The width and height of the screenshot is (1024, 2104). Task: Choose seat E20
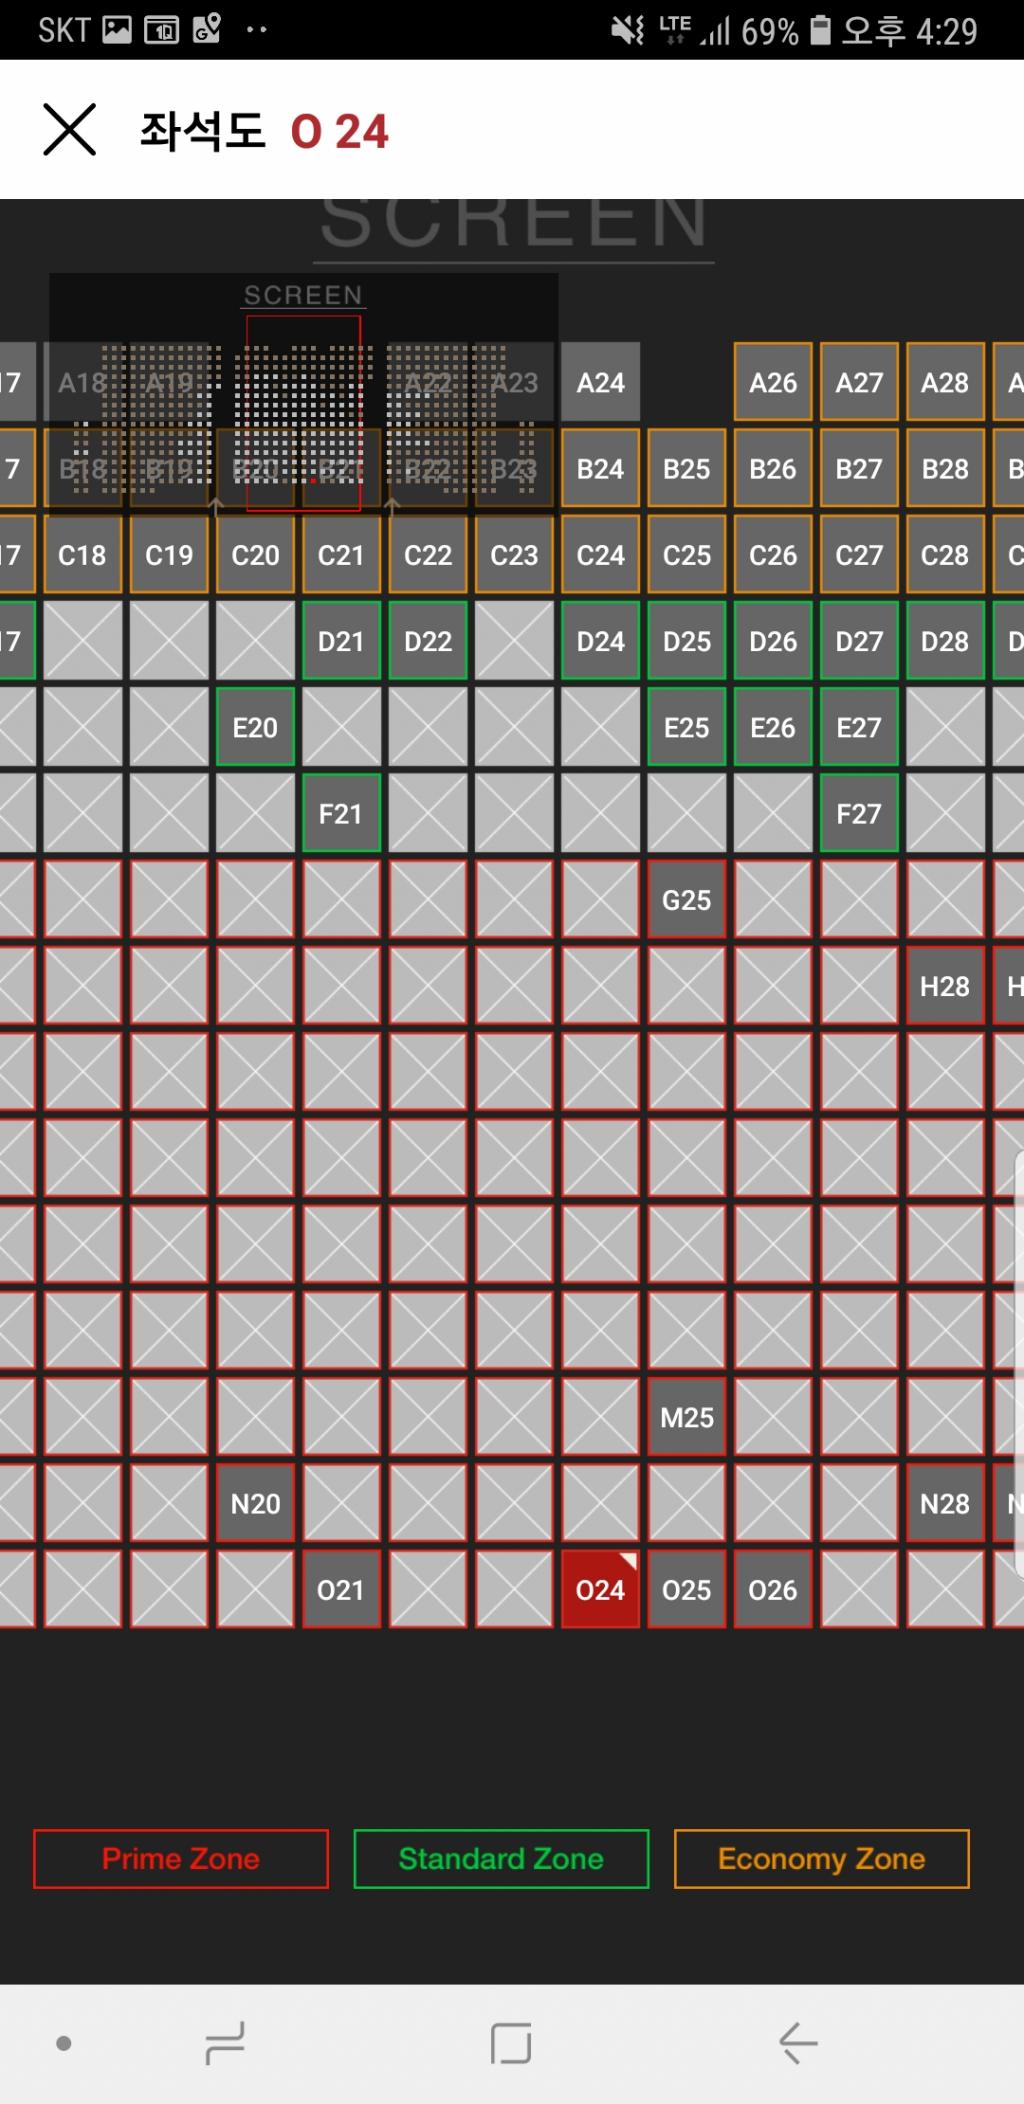(x=255, y=728)
